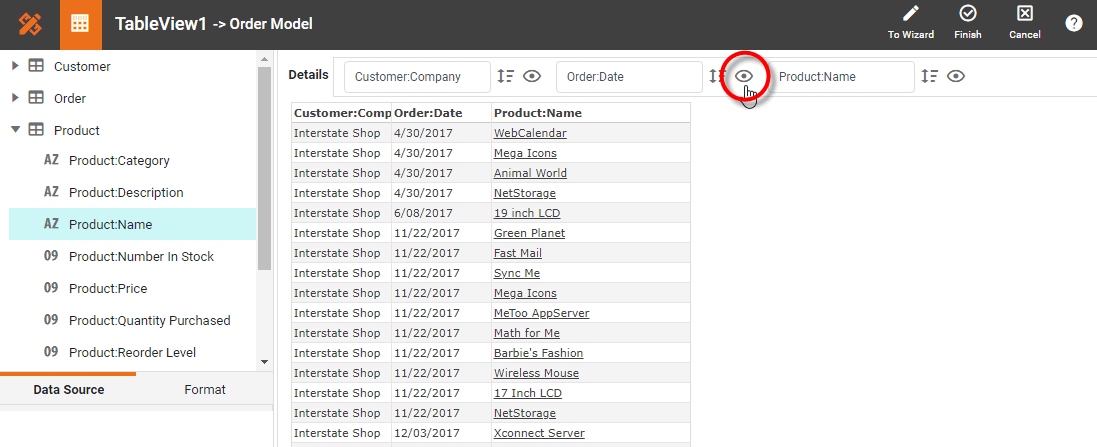Expand the Customer tree node
Viewport: 1097px width, 447px height.
pyautogui.click(x=15, y=66)
